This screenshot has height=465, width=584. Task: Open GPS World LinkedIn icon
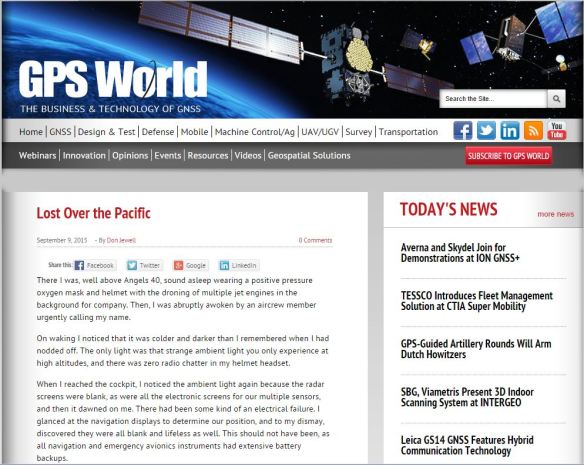pyautogui.click(x=510, y=131)
